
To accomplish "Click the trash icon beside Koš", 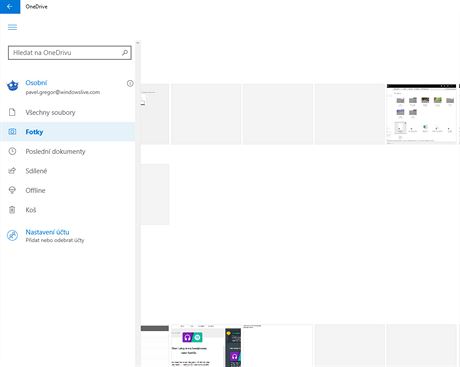I will [12, 210].
